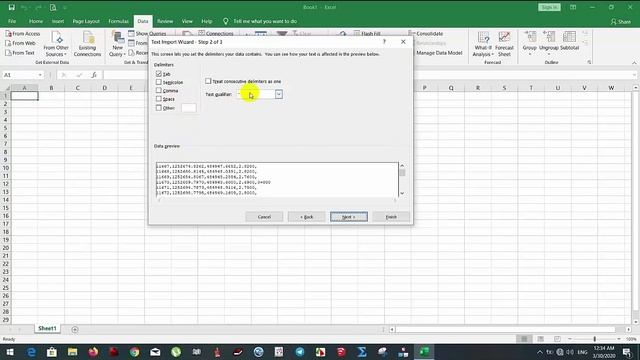Click Back in Text Import Wizard
Image resolution: width=640 pixels, height=360 pixels.
tap(307, 217)
